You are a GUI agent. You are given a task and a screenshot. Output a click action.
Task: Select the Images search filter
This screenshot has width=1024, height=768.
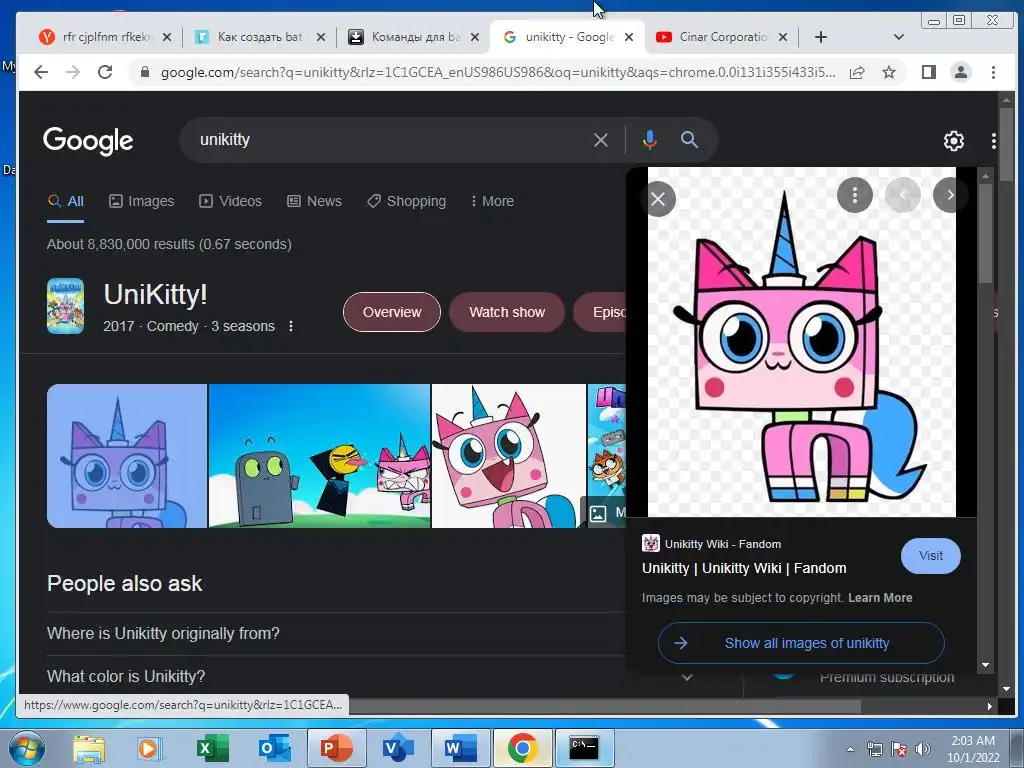click(142, 201)
